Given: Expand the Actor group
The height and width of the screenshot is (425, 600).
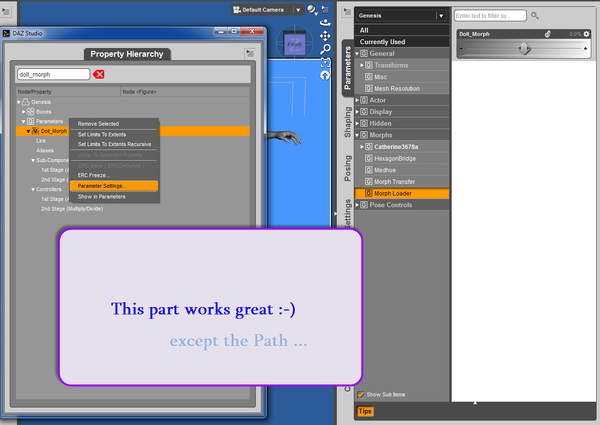Looking at the screenshot, I should pyautogui.click(x=357, y=100).
